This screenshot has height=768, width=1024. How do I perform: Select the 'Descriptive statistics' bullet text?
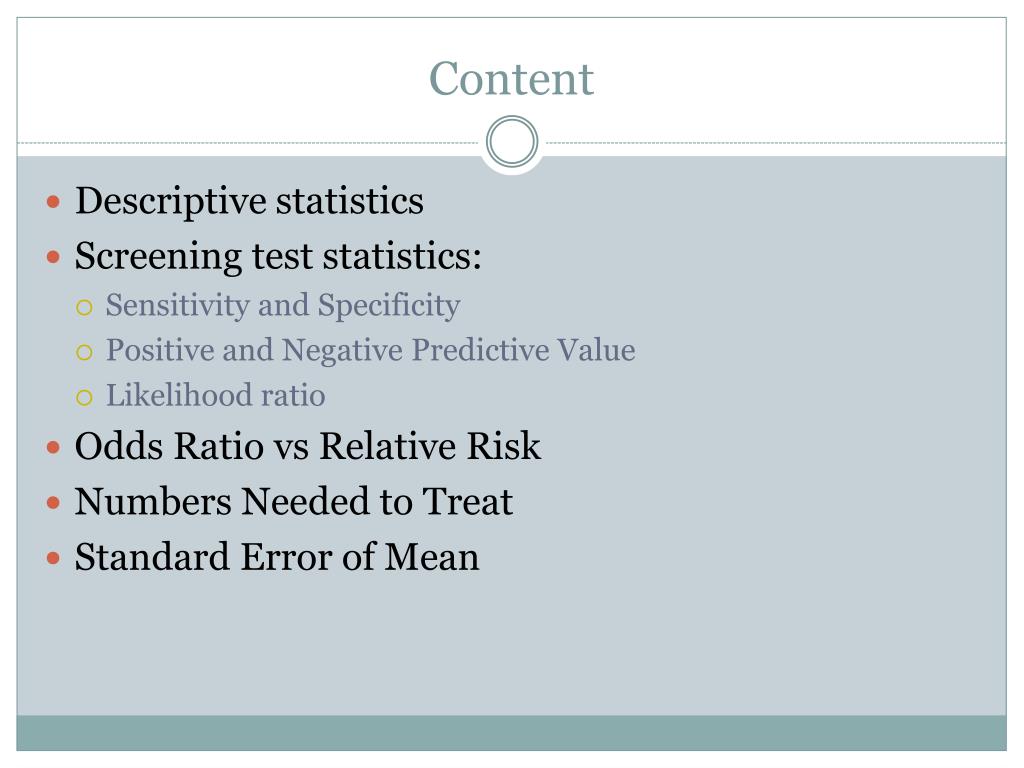(x=249, y=200)
